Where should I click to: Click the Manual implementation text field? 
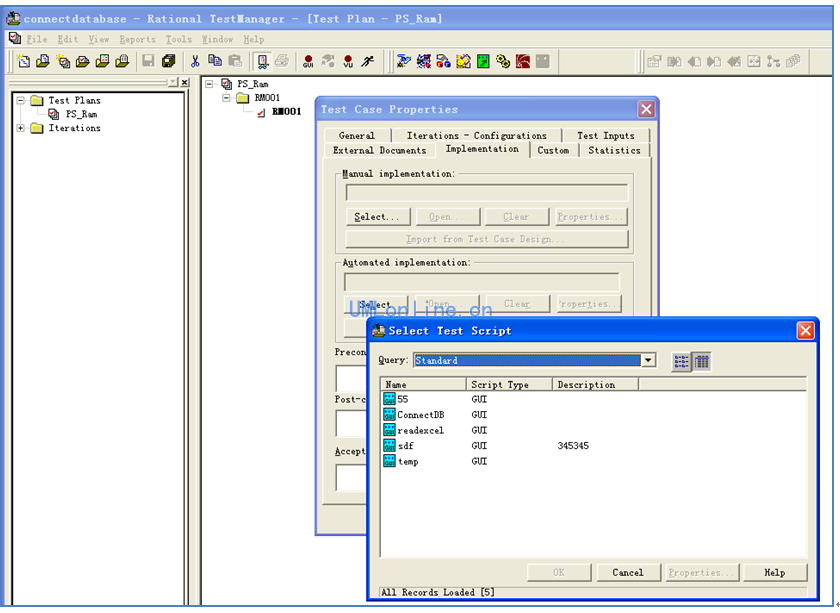click(x=486, y=192)
